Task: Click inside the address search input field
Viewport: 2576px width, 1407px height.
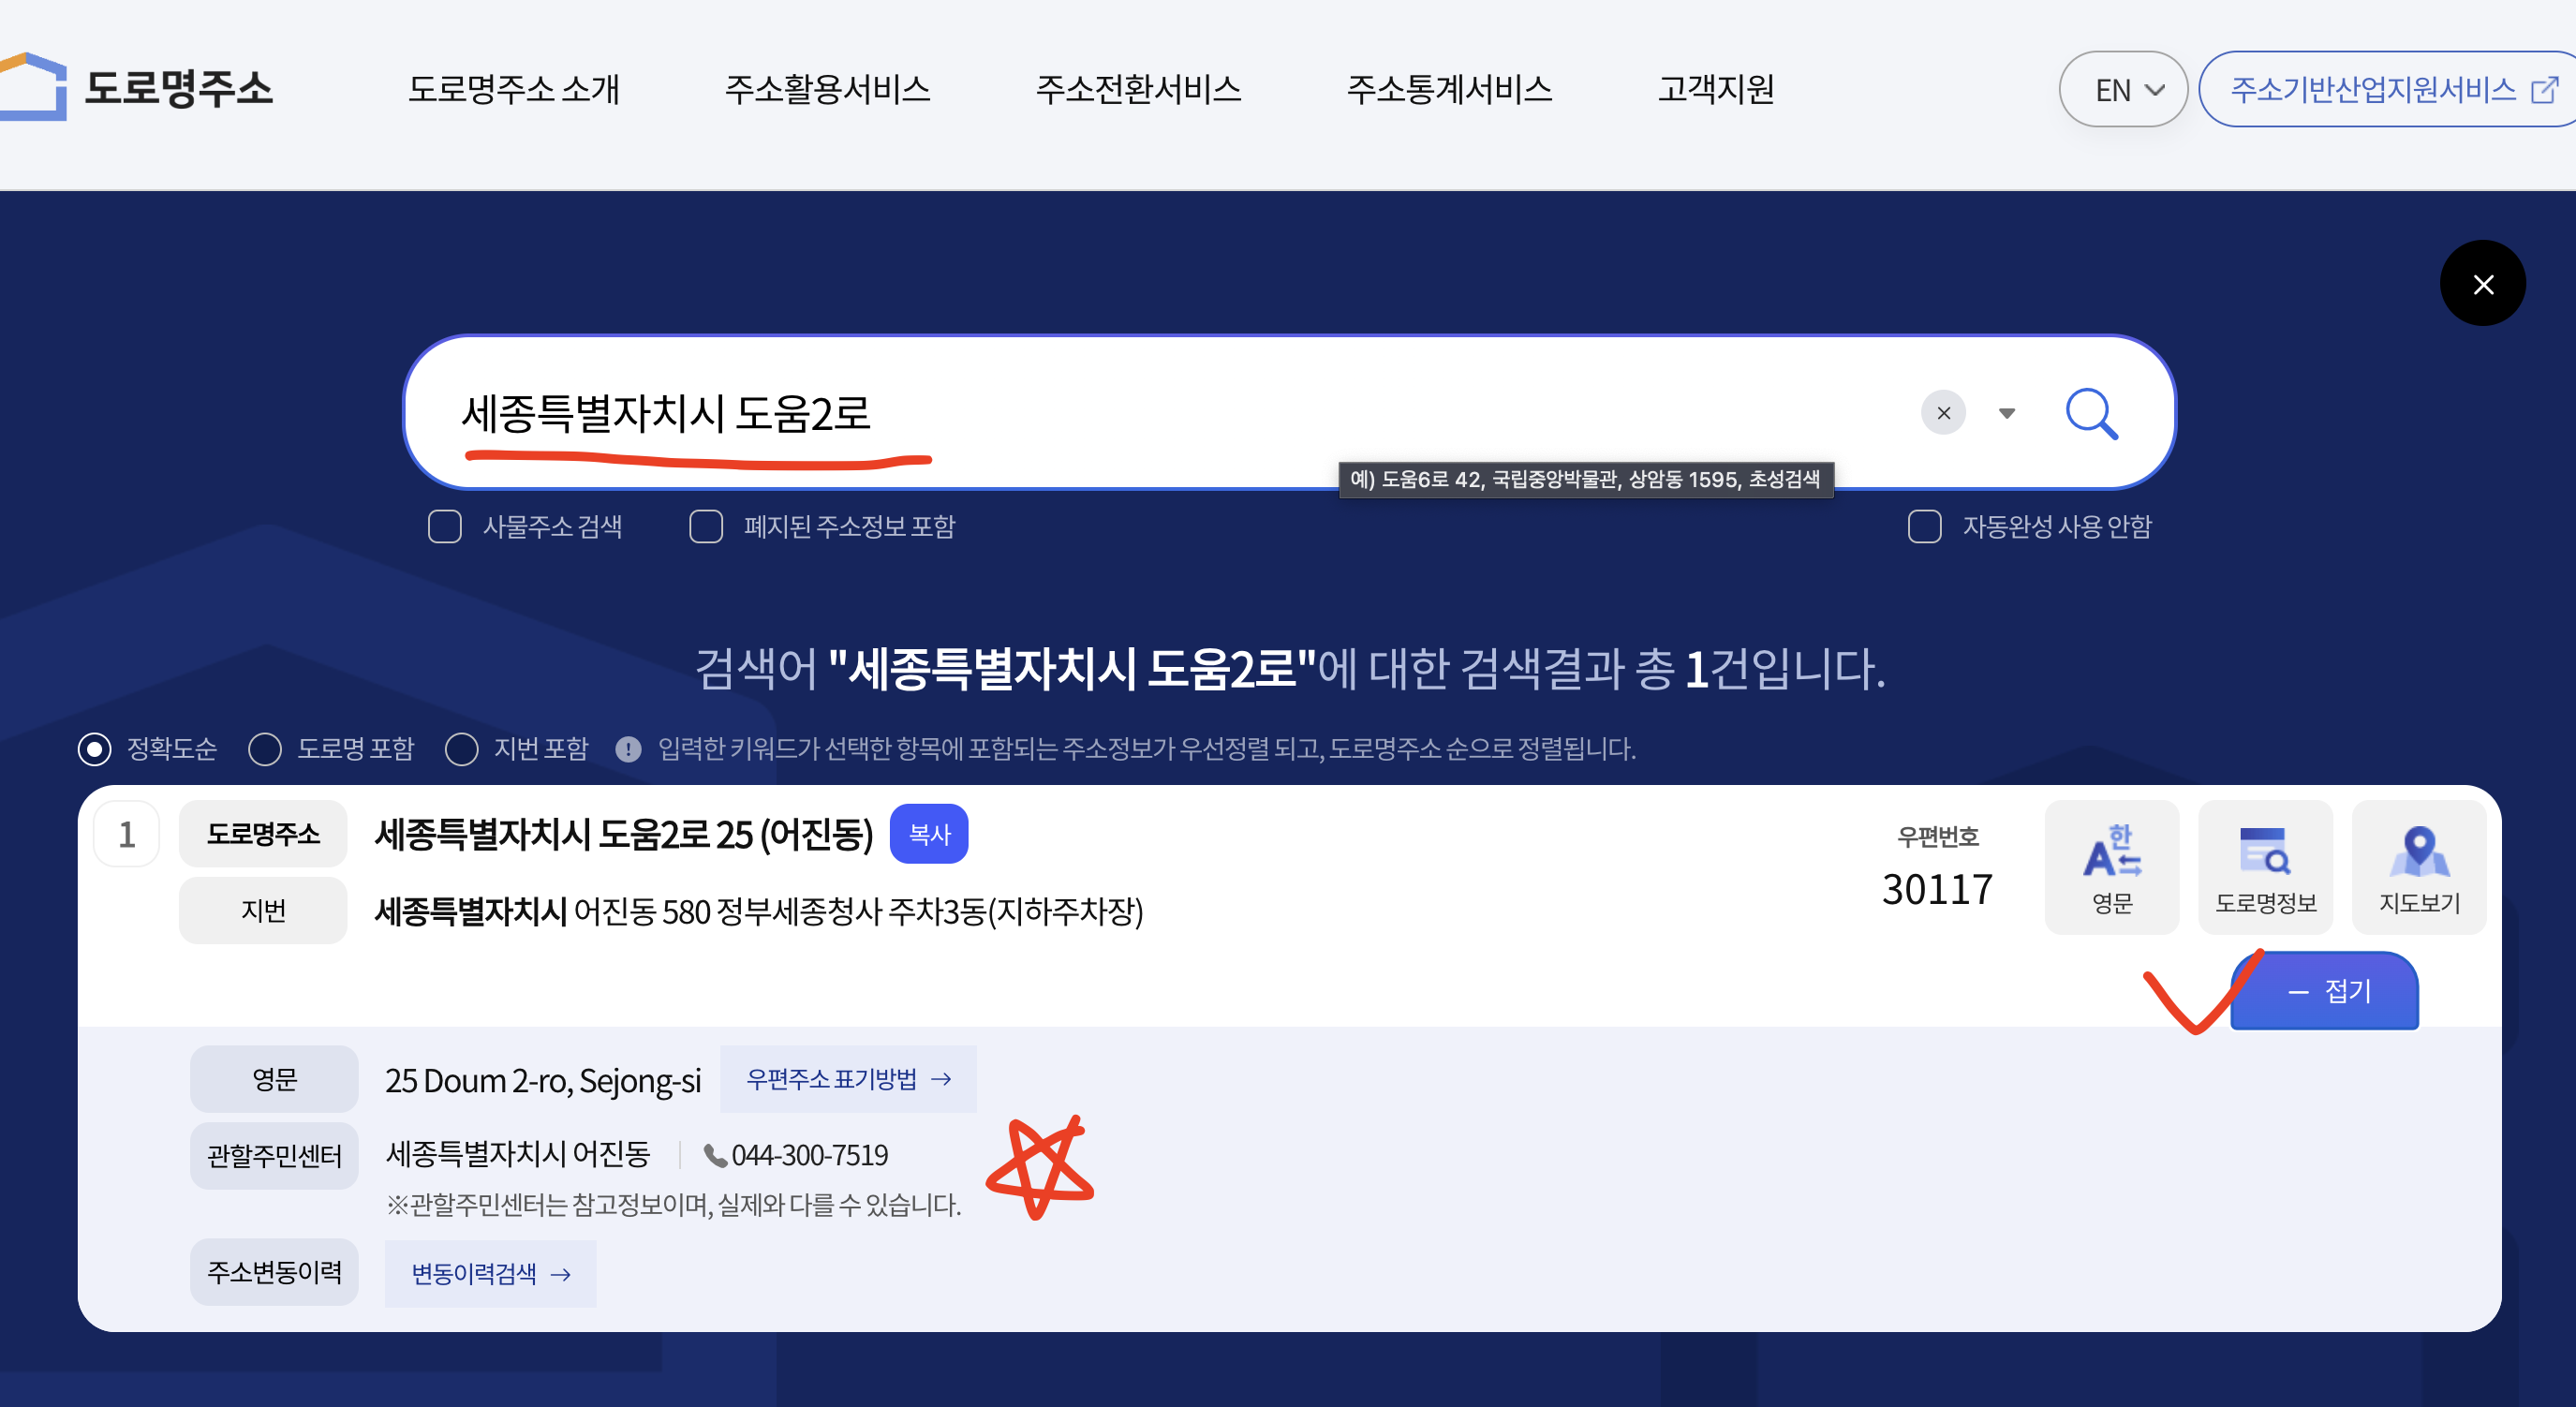Action: point(1200,413)
